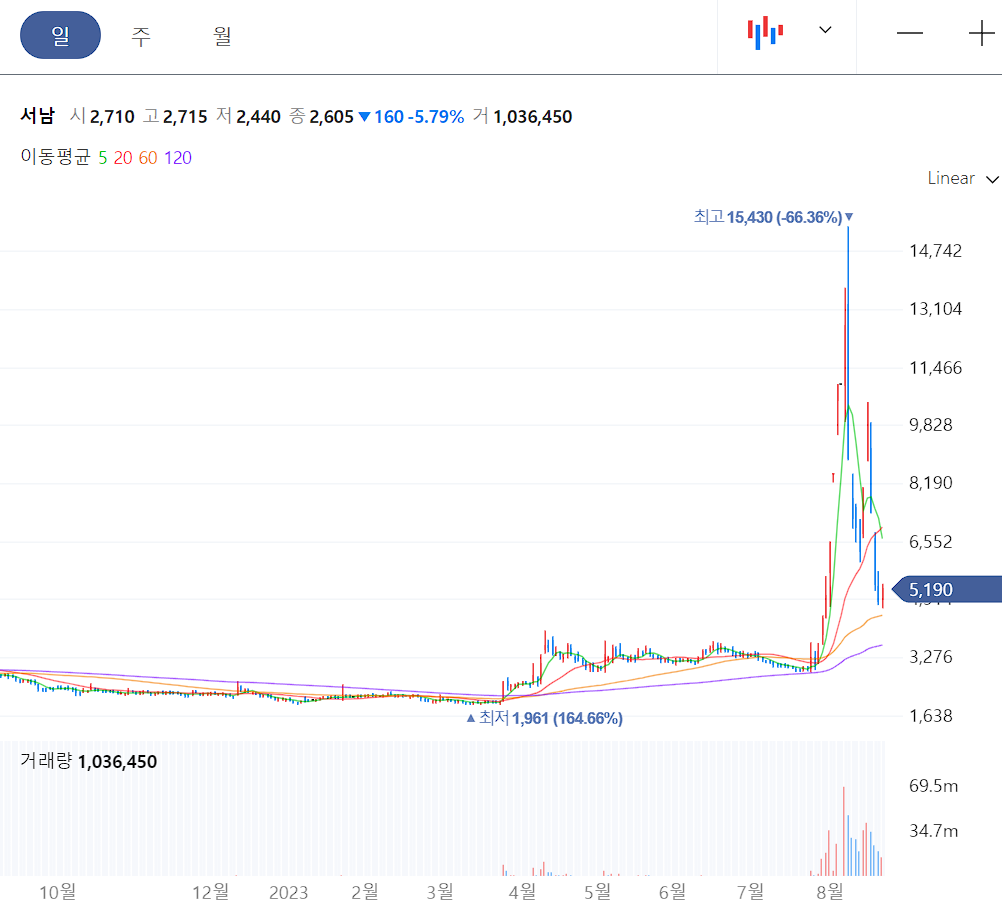1002x915 pixels.
Task: Click the 10월 date axis label
Action: 58,892
